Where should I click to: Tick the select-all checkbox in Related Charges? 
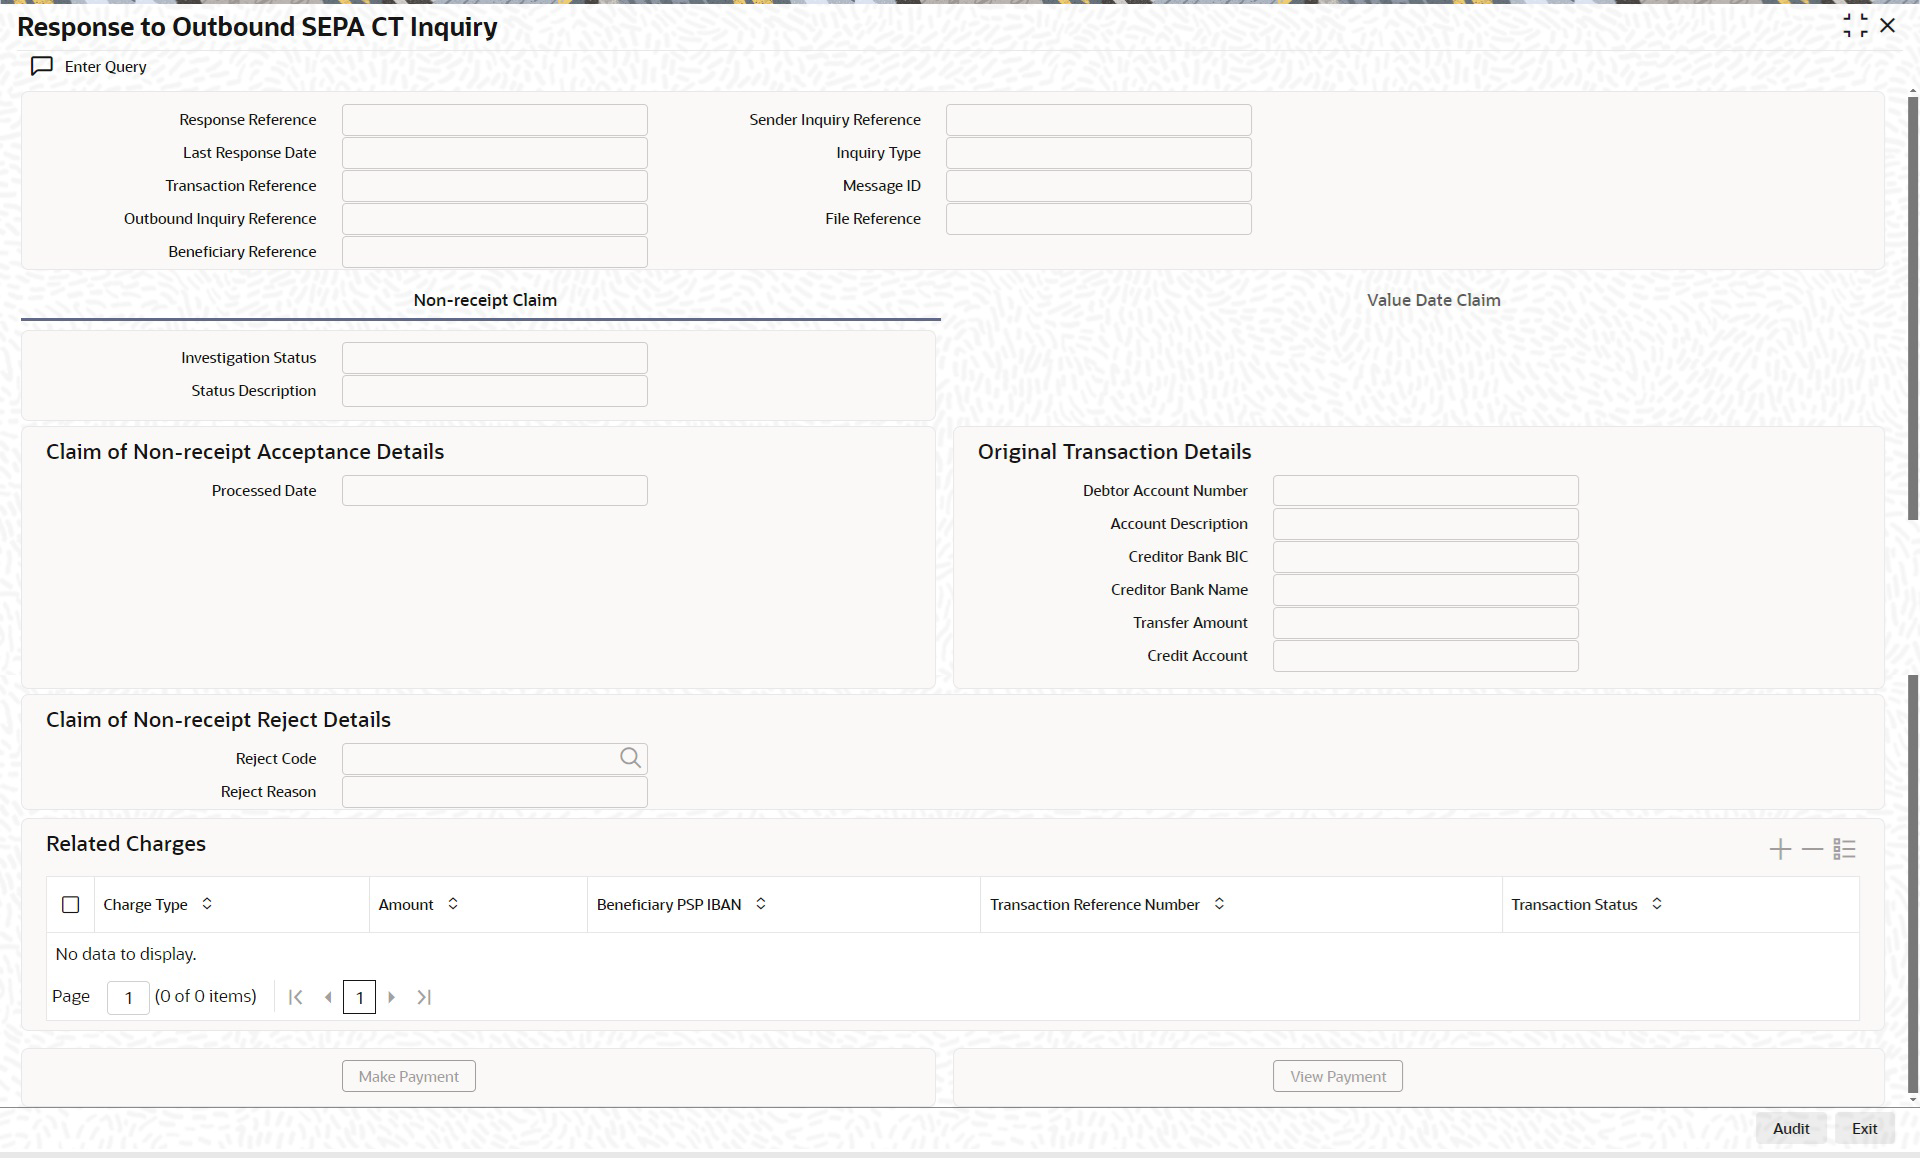pyautogui.click(x=70, y=904)
